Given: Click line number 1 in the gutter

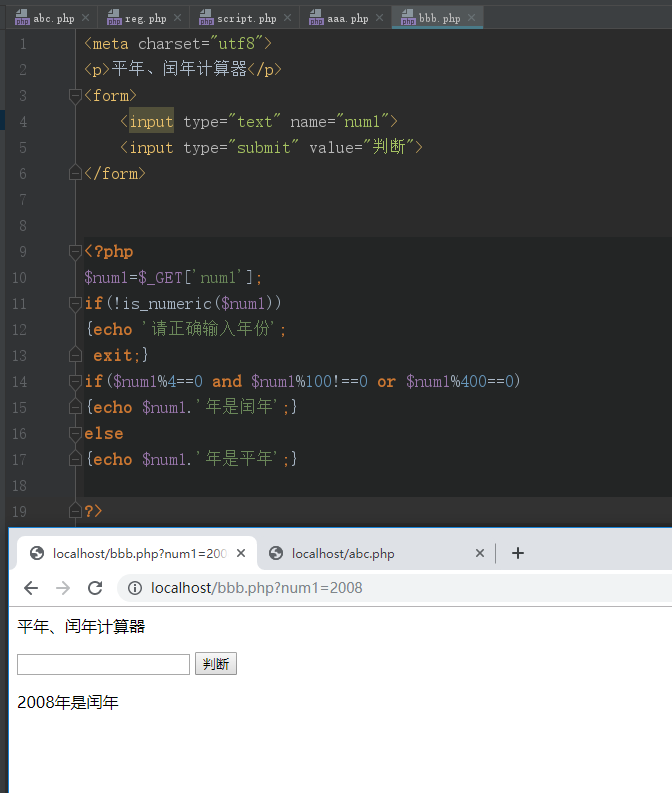Looking at the screenshot, I should click(23, 44).
